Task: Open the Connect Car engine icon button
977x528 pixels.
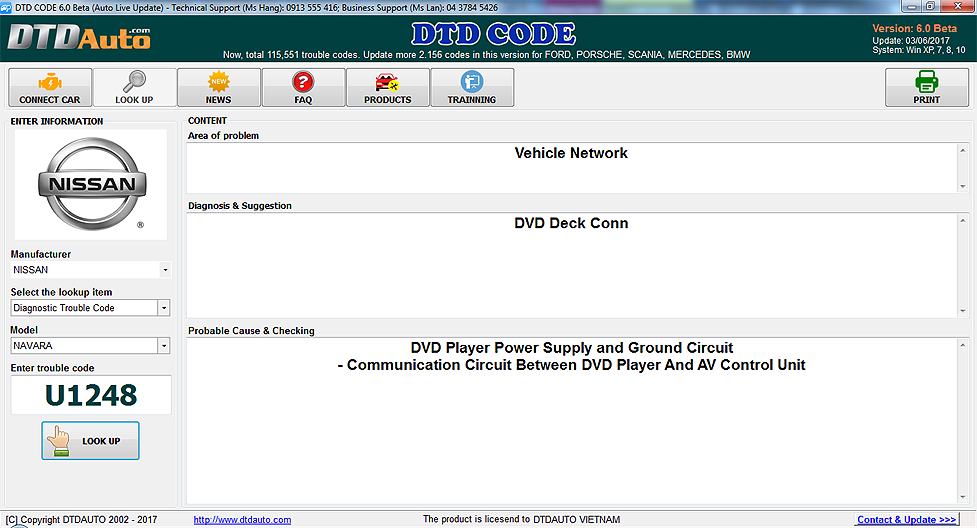Action: point(50,87)
